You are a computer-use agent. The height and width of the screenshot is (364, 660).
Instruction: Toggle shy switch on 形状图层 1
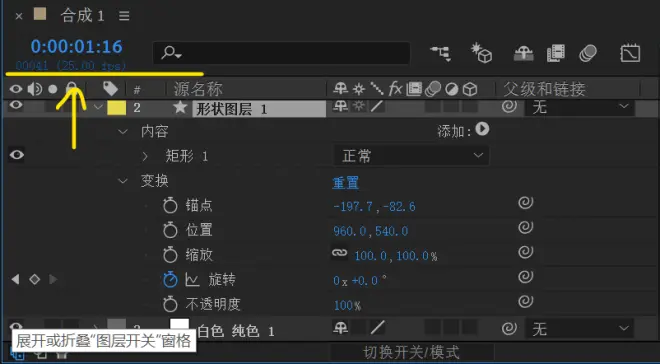click(340, 107)
